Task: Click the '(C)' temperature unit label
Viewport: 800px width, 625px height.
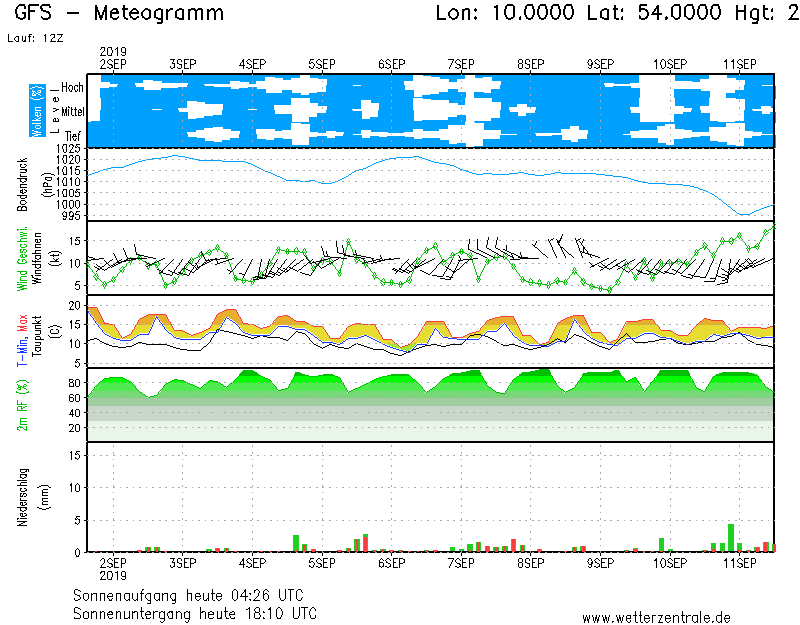Action: [55, 331]
